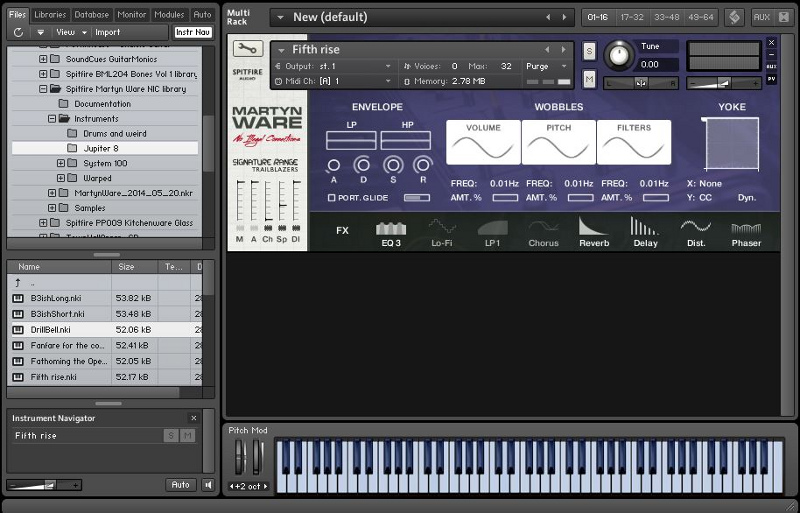This screenshot has width=800, height=513.
Task: Collapse the Instruments folder
Action: click(52, 118)
